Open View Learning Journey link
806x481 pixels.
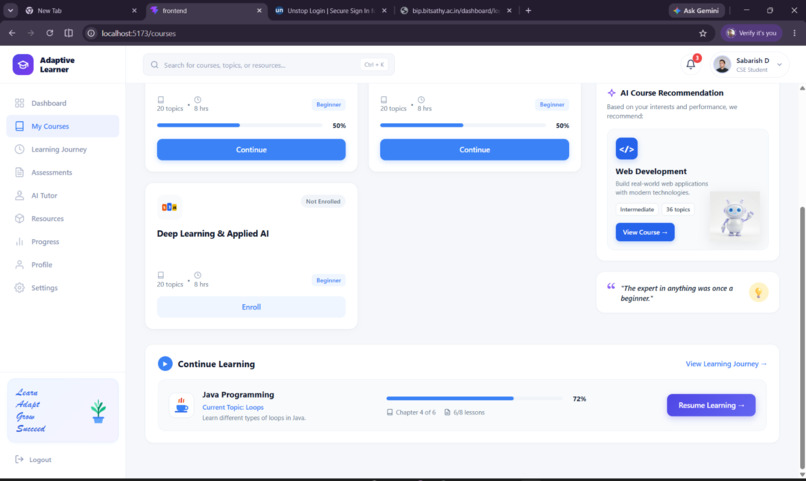726,364
